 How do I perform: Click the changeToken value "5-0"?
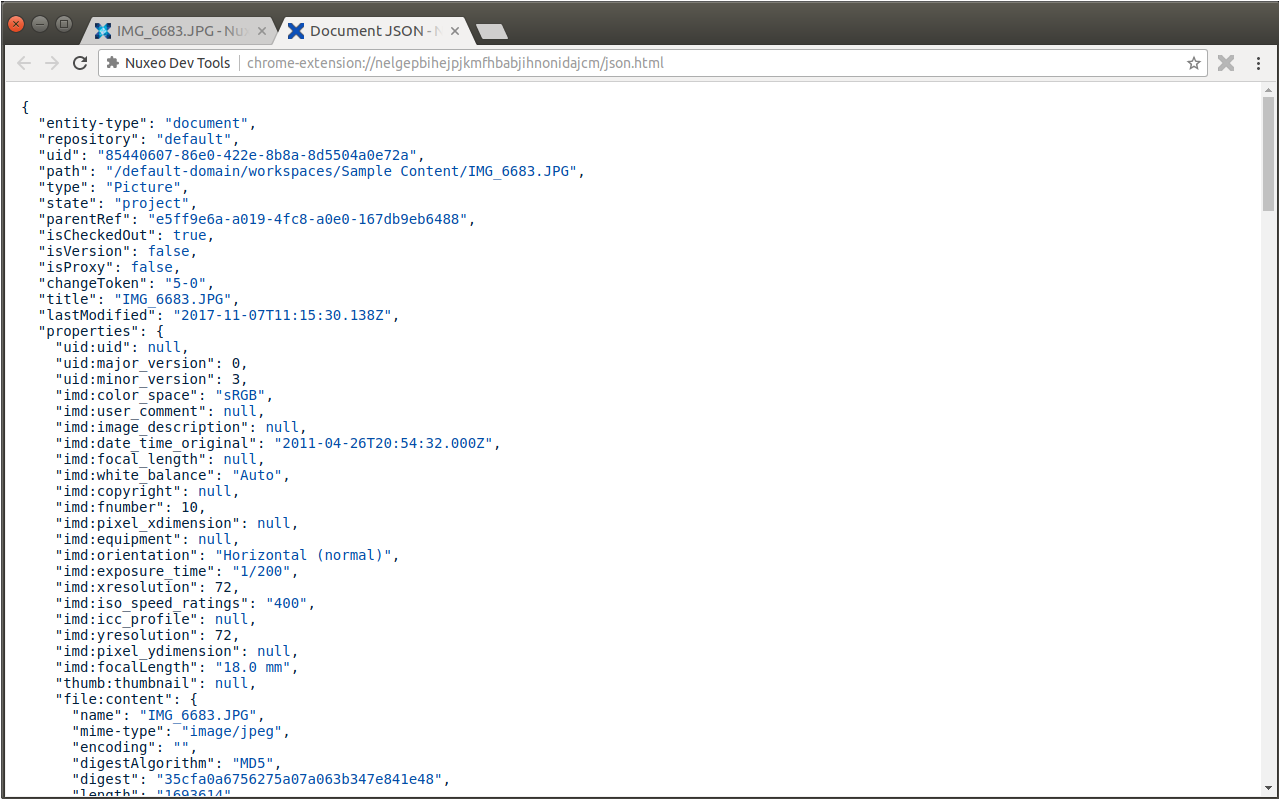[185, 283]
